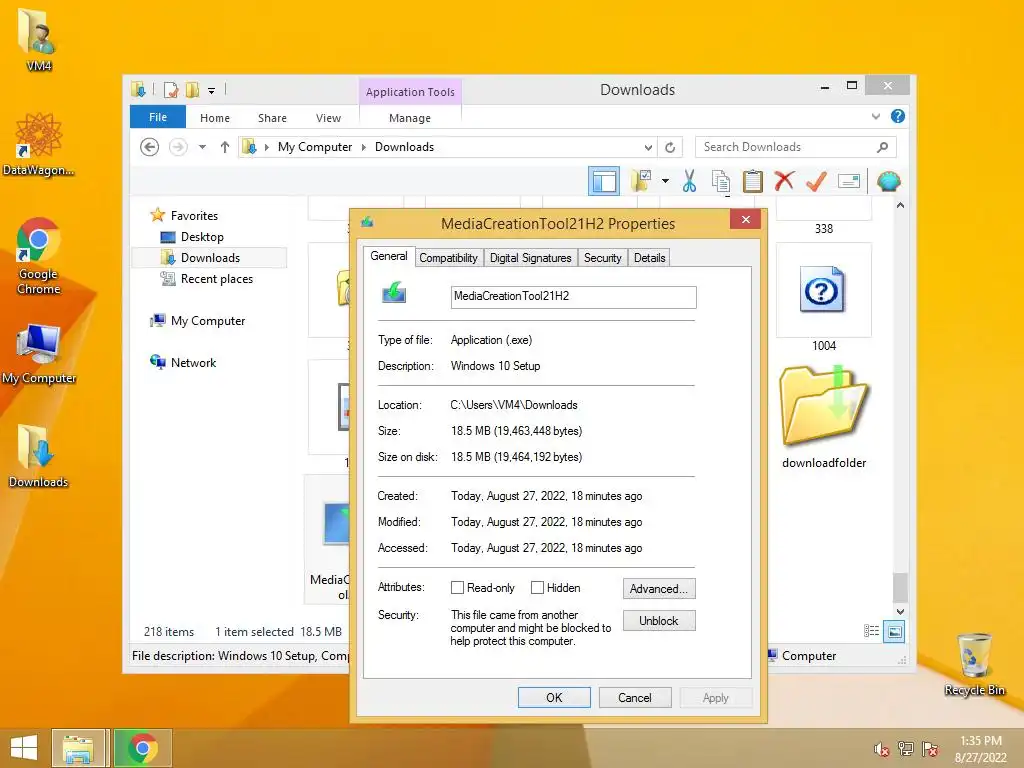Delete with the red X toolbar icon

784,181
